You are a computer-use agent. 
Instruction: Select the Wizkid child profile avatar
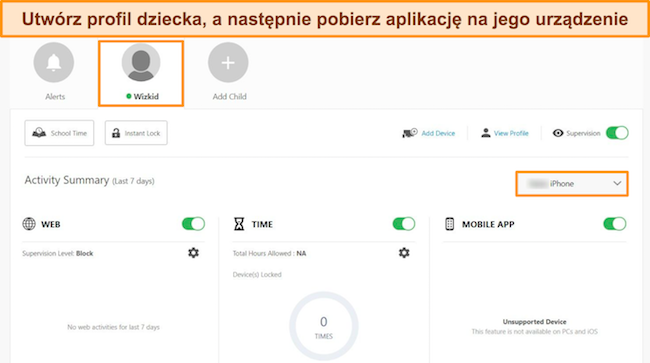coord(141,63)
